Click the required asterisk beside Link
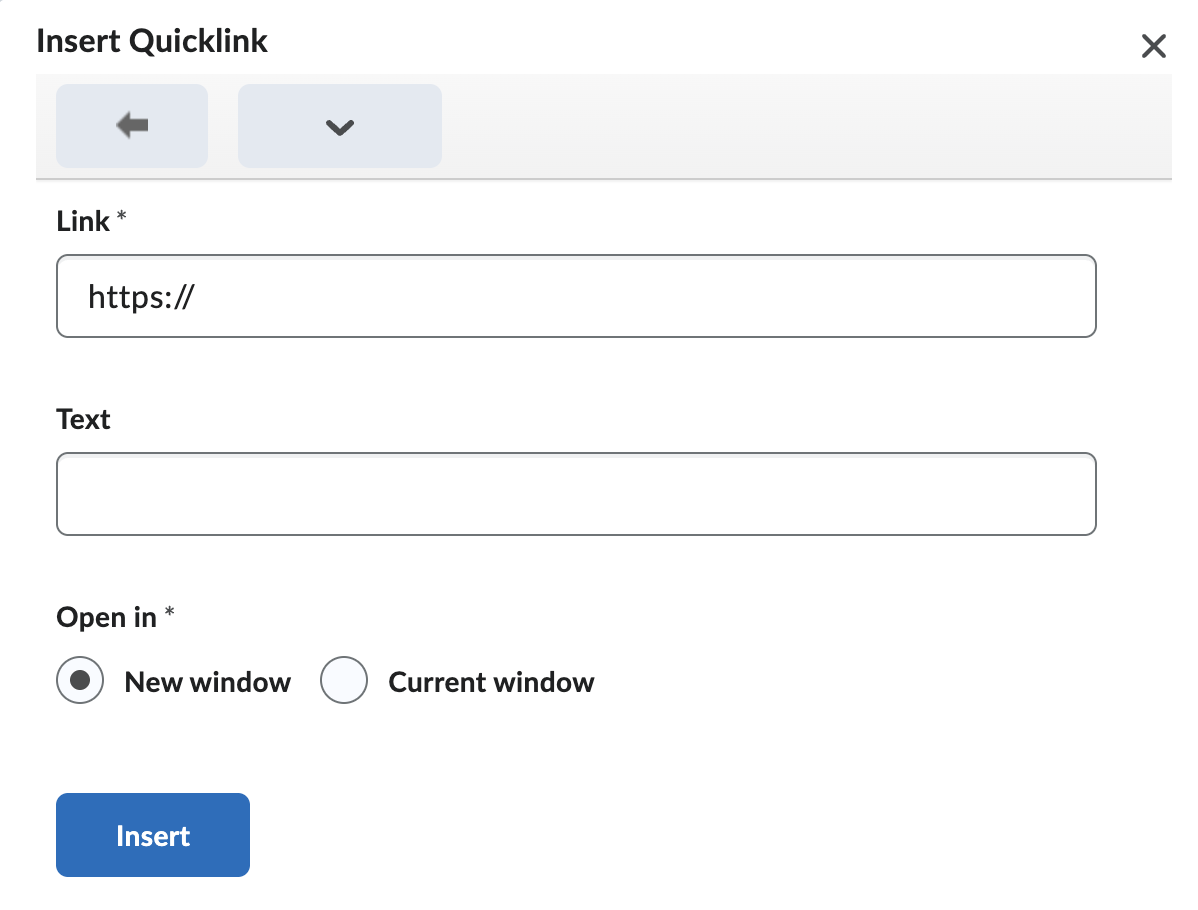This screenshot has height=910, width=1198. (x=122, y=218)
